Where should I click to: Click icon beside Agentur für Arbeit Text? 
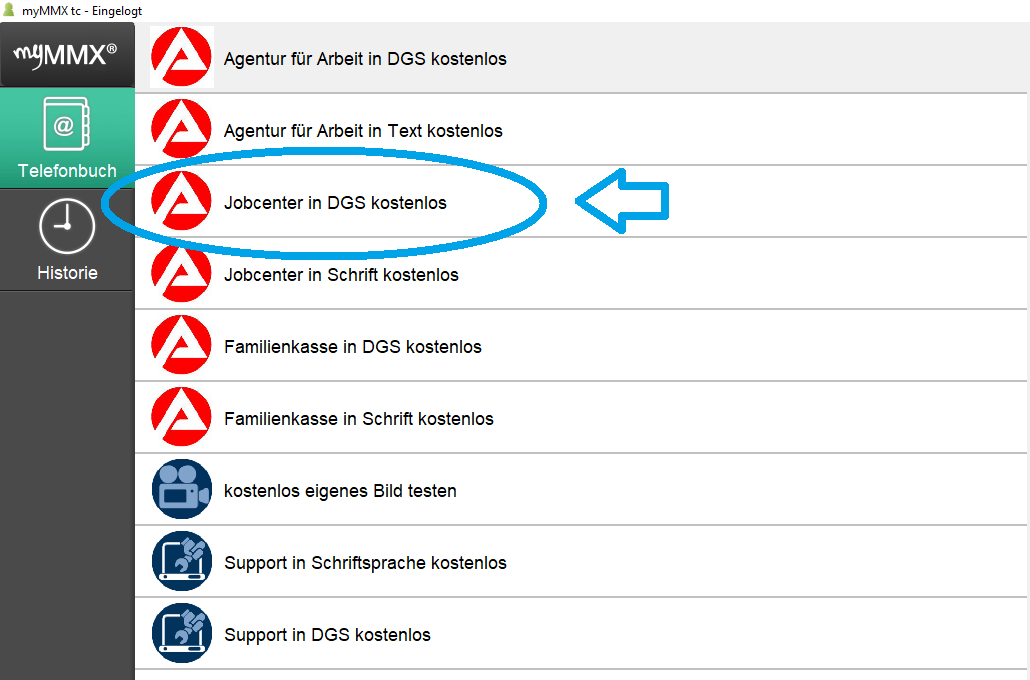(182, 131)
